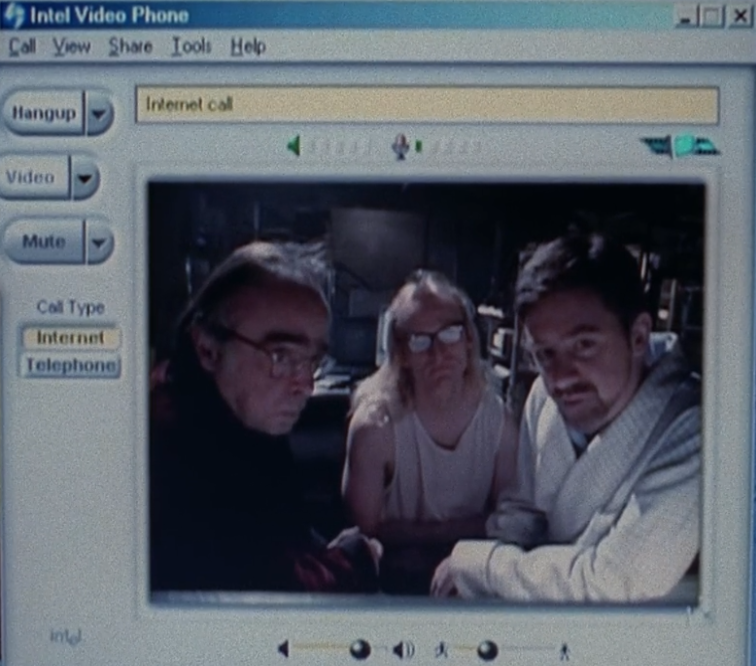Click the running person motion icon
This screenshot has width=756, height=666.
pos(441,650)
